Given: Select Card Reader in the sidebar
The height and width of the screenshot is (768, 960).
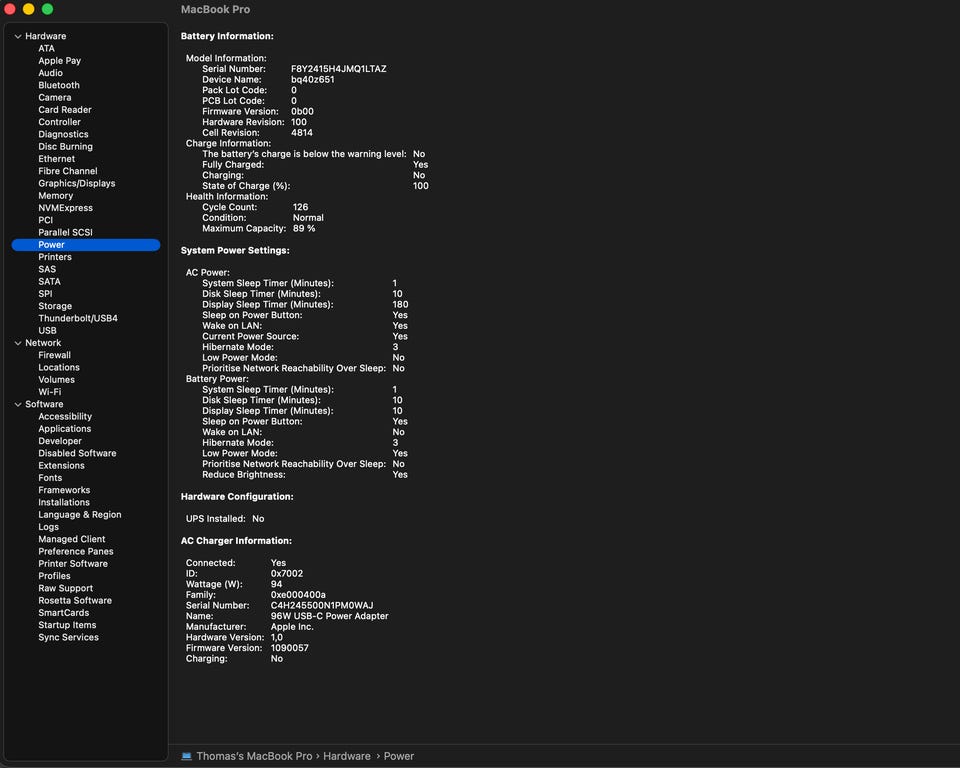Looking at the screenshot, I should (x=65, y=110).
